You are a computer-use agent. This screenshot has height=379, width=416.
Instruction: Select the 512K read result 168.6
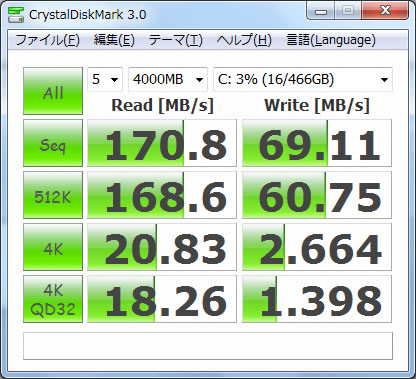(162, 195)
